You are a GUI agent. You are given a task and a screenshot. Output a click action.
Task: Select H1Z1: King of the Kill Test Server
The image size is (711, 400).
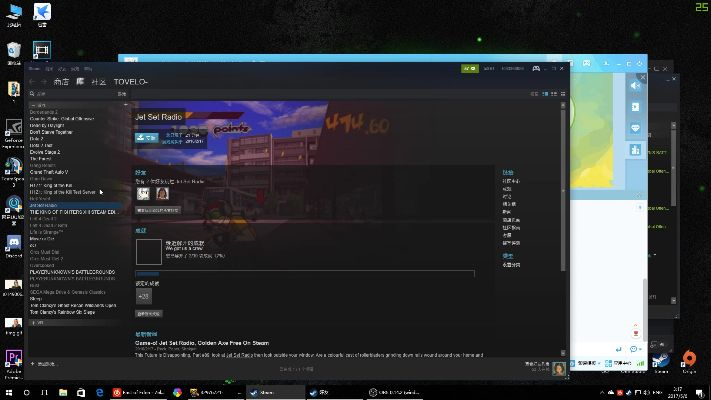[x=63, y=192]
